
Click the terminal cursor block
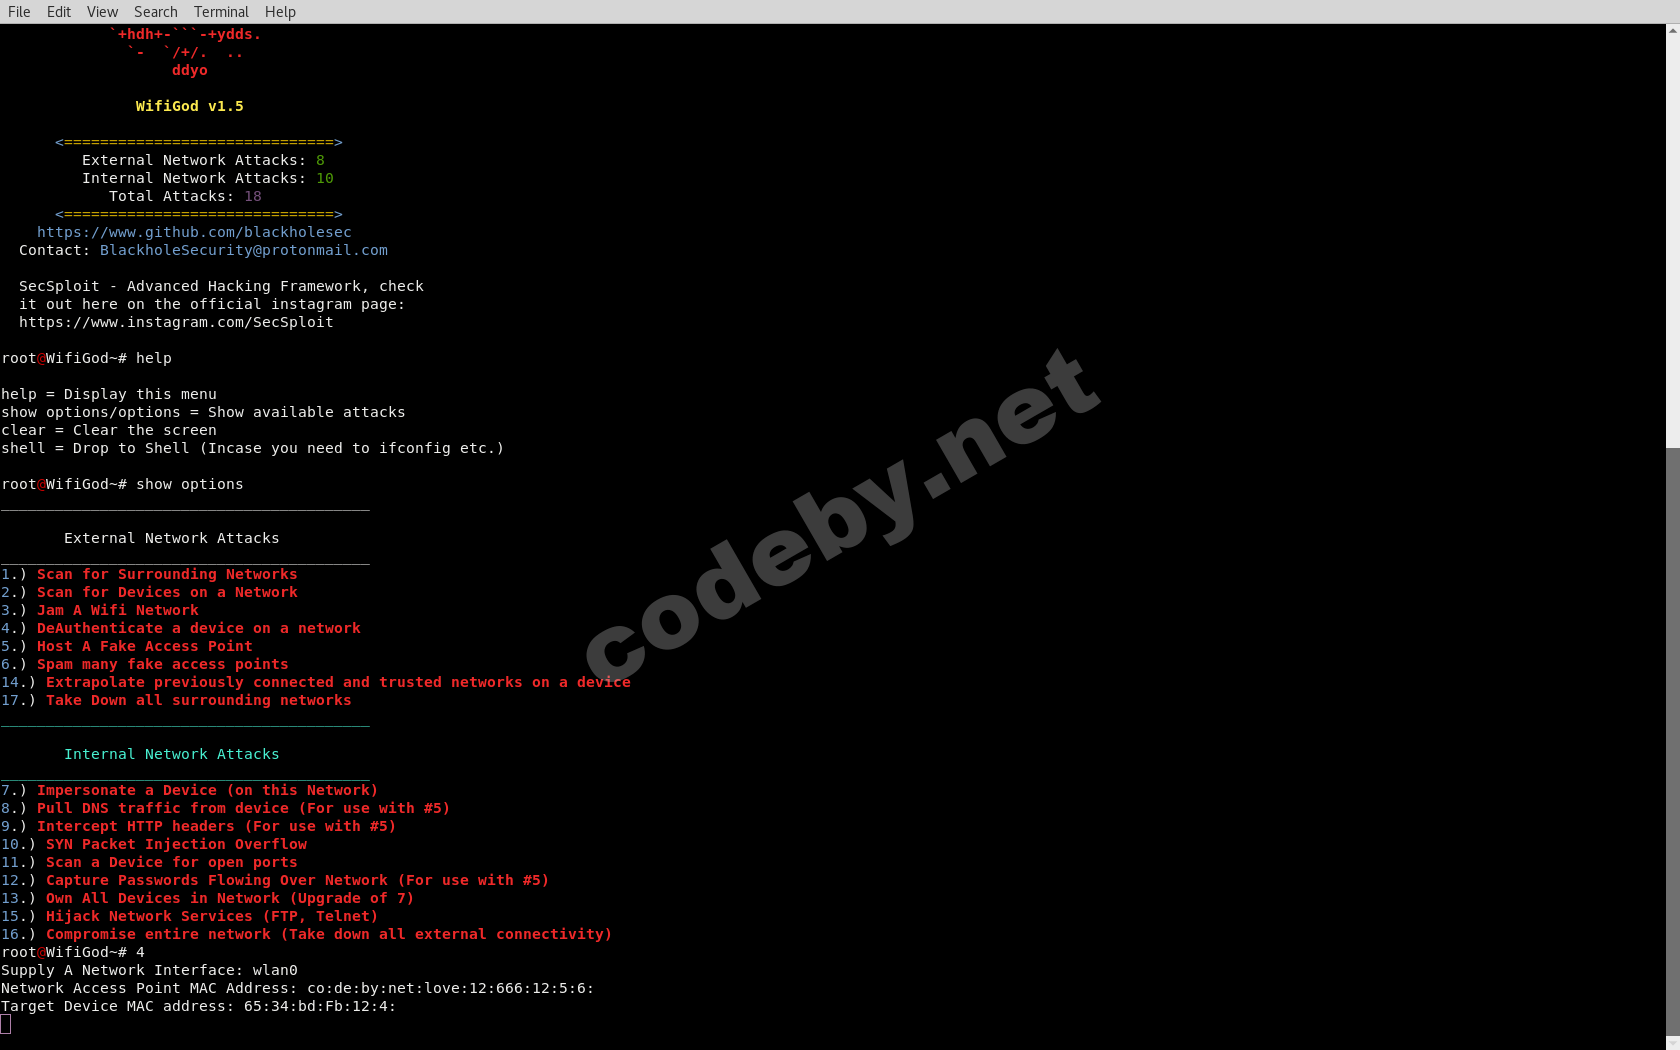(x=6, y=1024)
